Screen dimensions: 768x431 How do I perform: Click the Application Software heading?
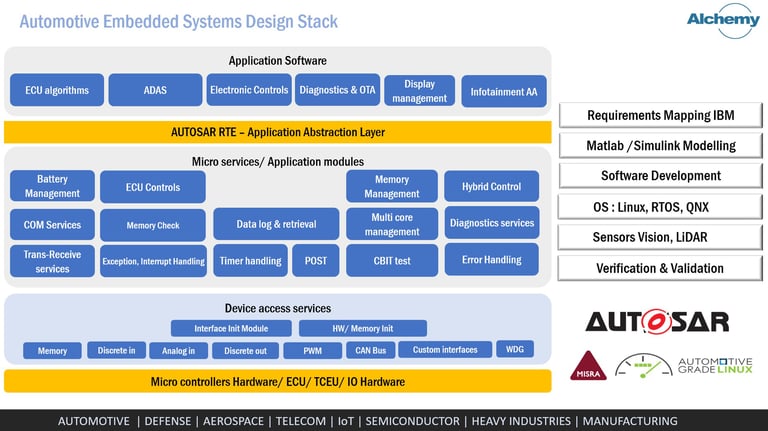coord(278,61)
